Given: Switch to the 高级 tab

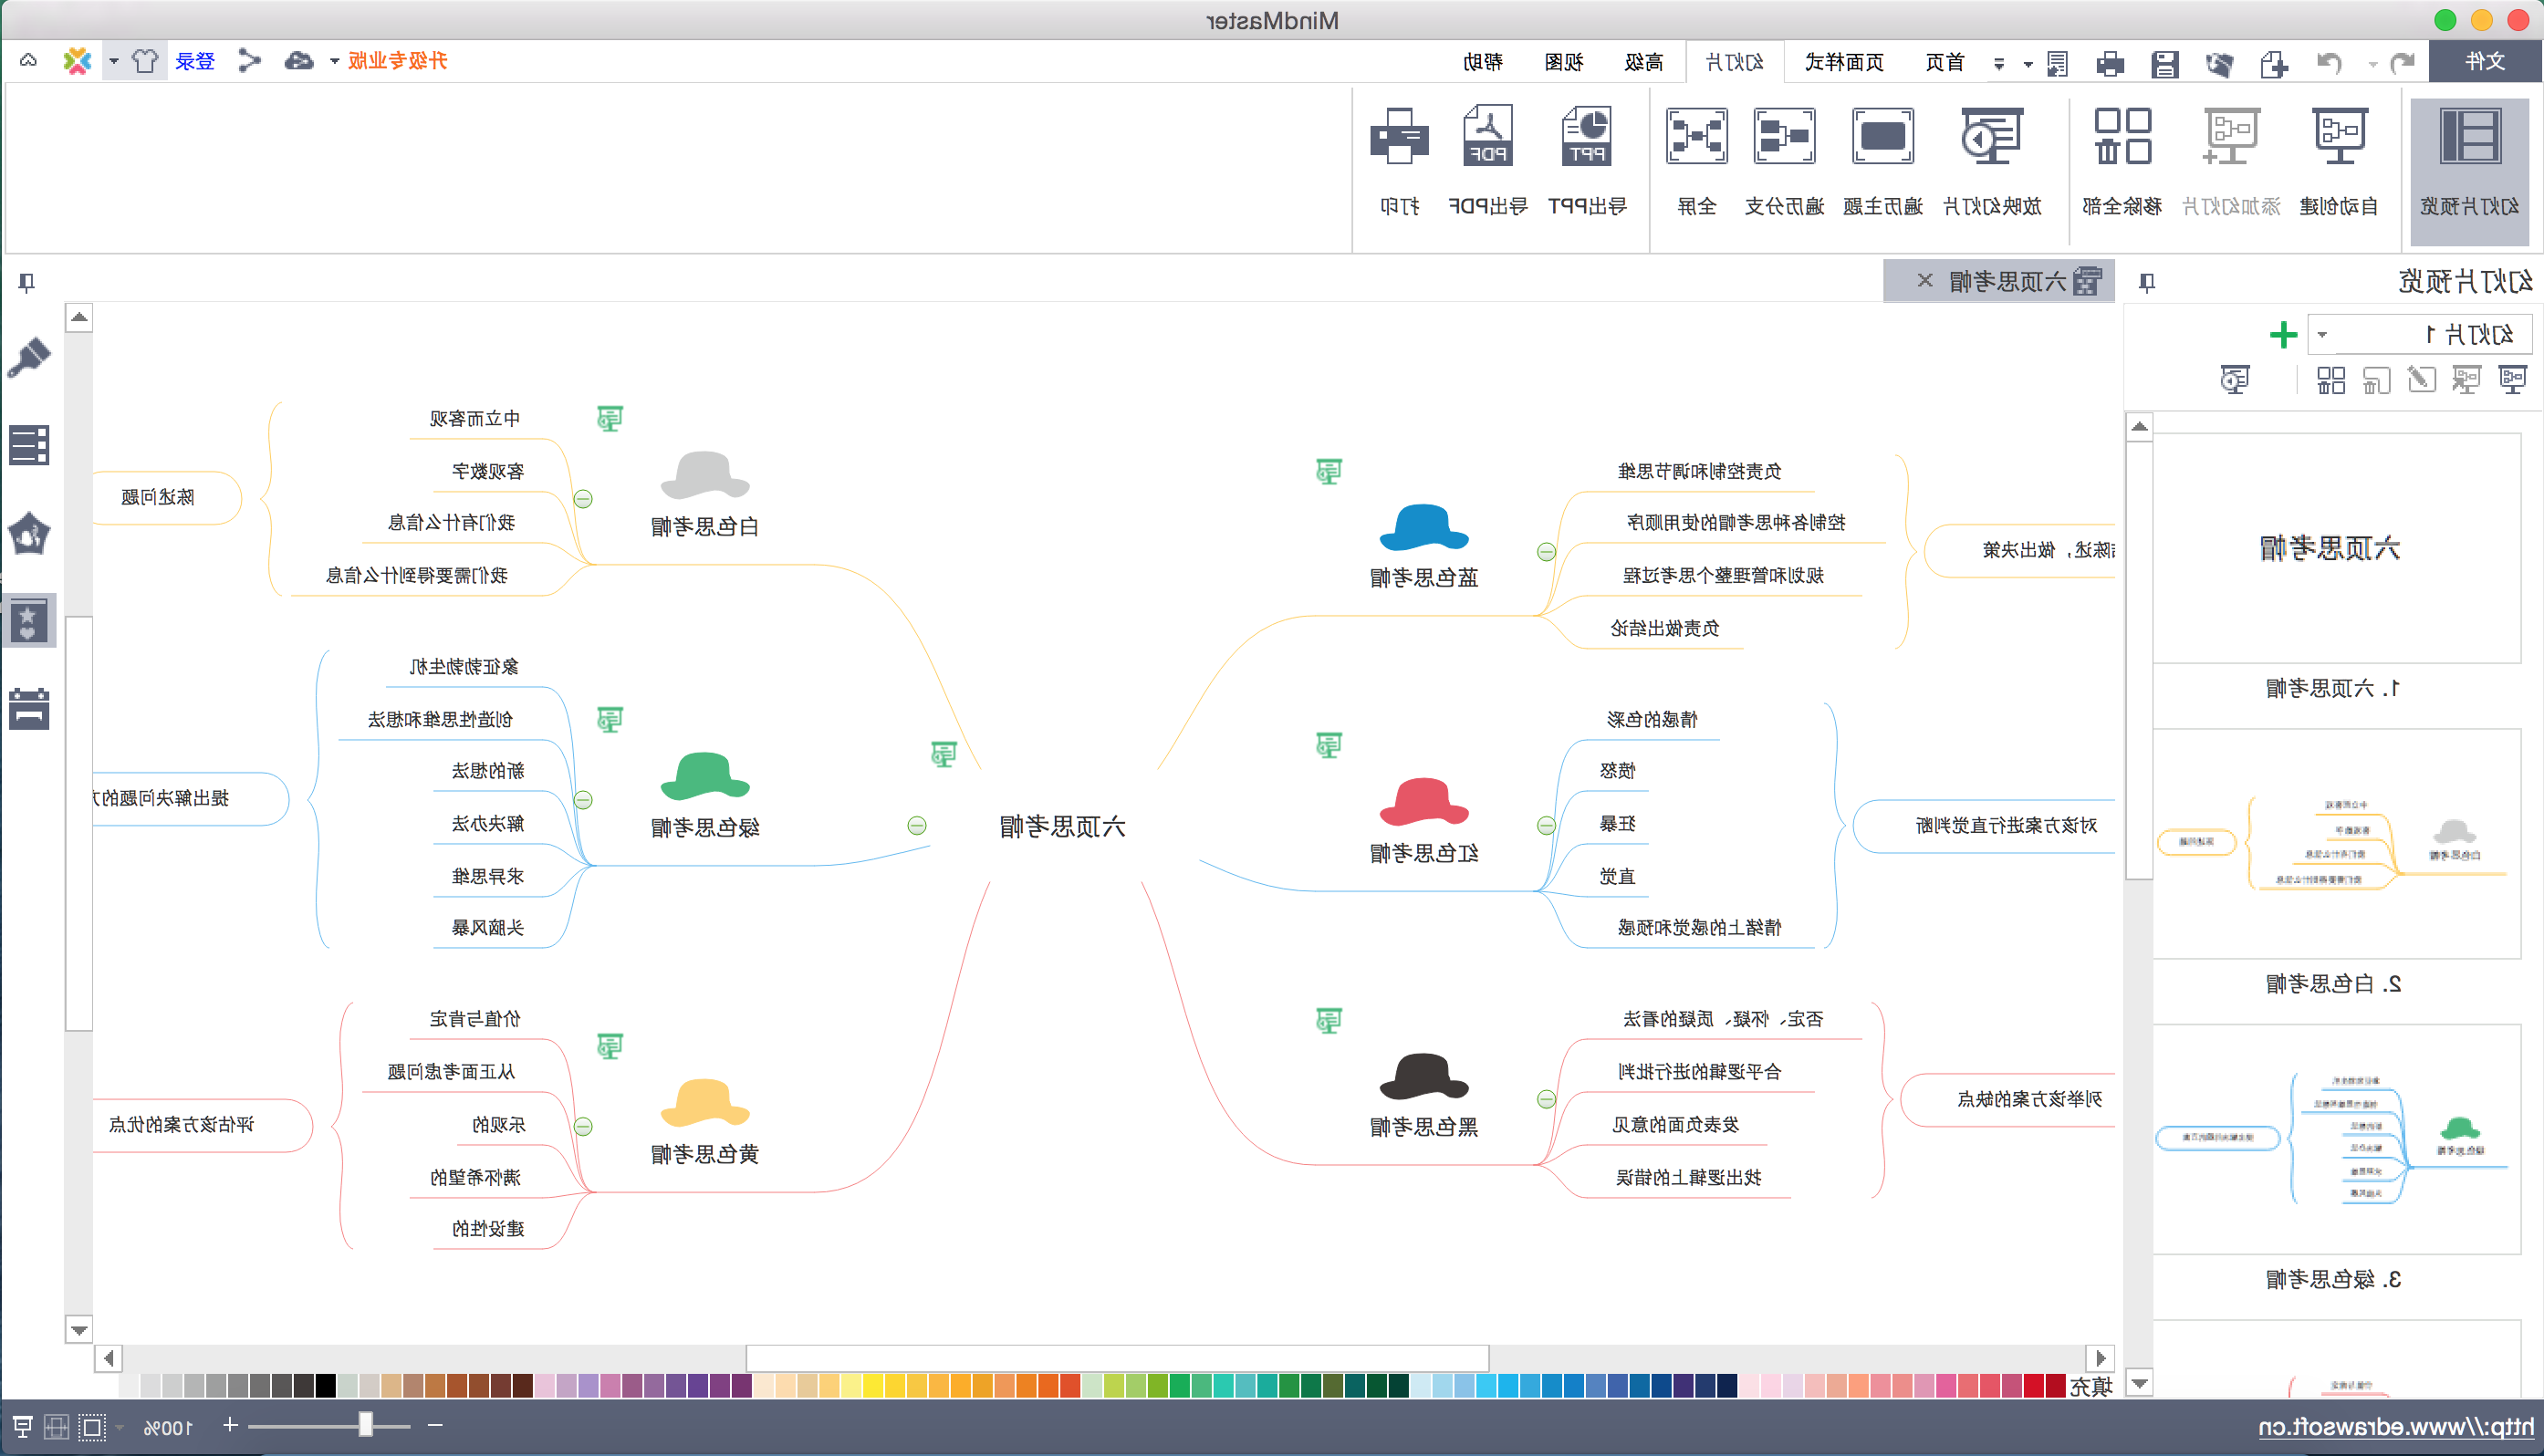Looking at the screenshot, I should pos(1643,62).
